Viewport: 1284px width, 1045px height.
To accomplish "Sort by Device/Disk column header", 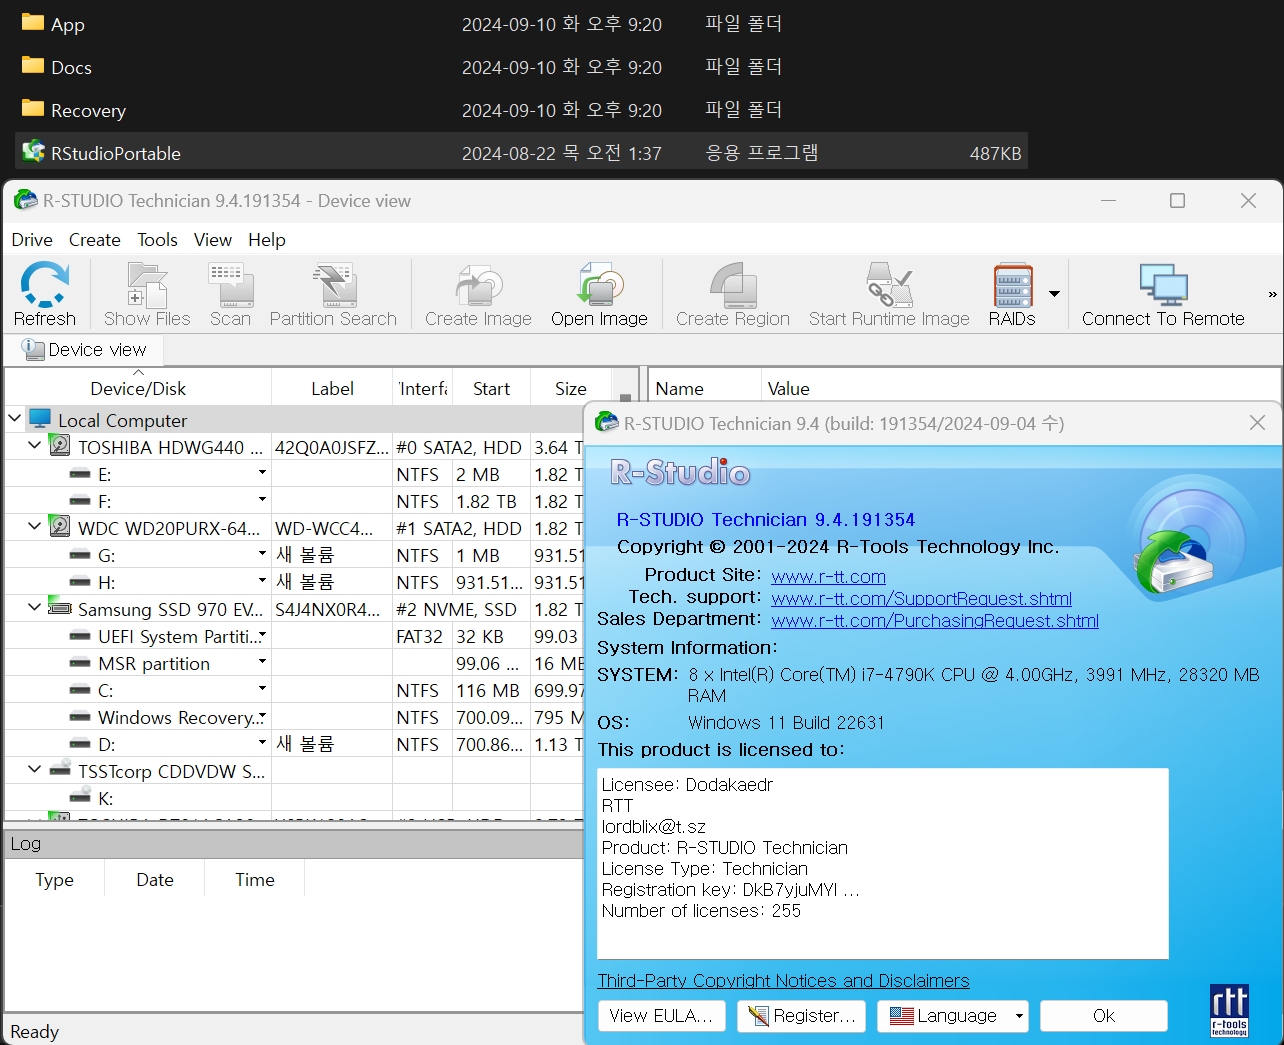I will coord(138,388).
